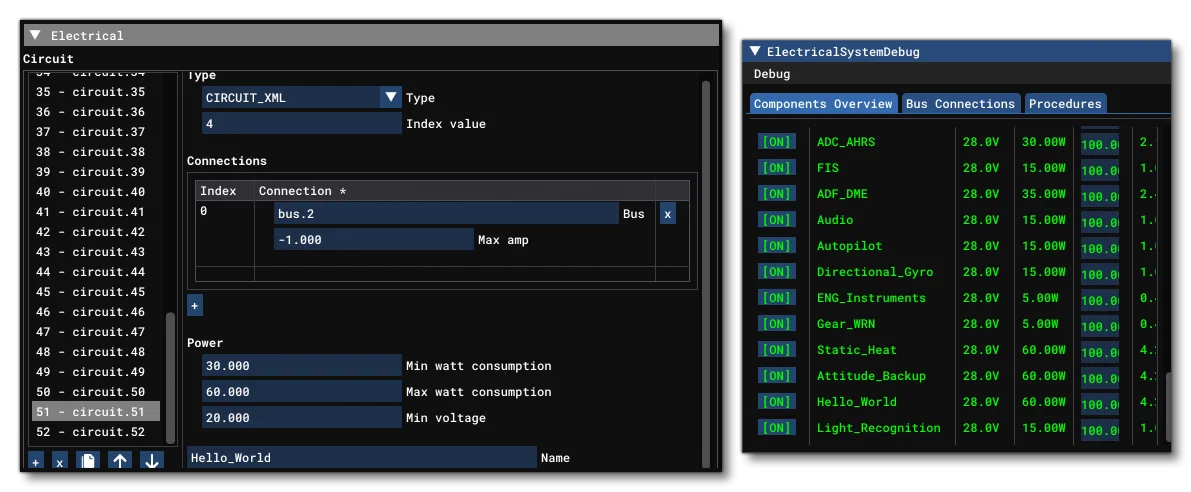Collapse the ElectricalSystemDebug window triangle
The height and width of the screenshot is (492, 1191).
click(754, 52)
